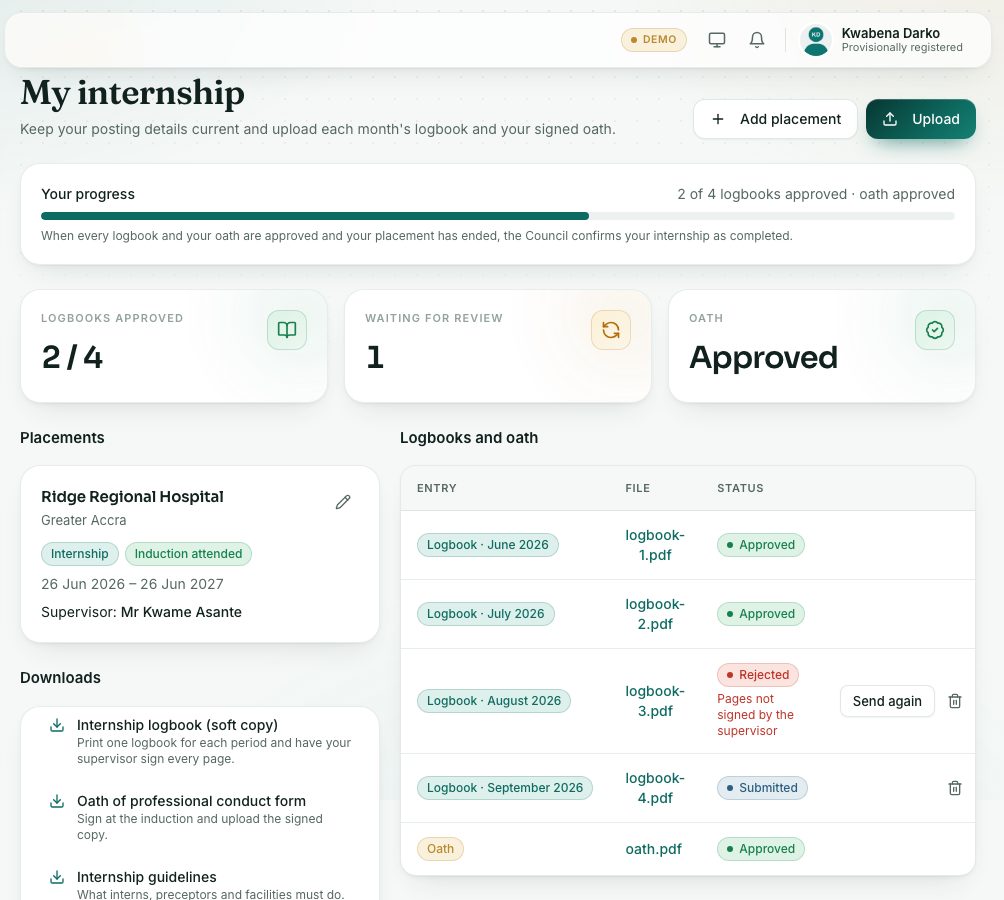Click download icon for Oath of professional conduct form

click(x=57, y=801)
